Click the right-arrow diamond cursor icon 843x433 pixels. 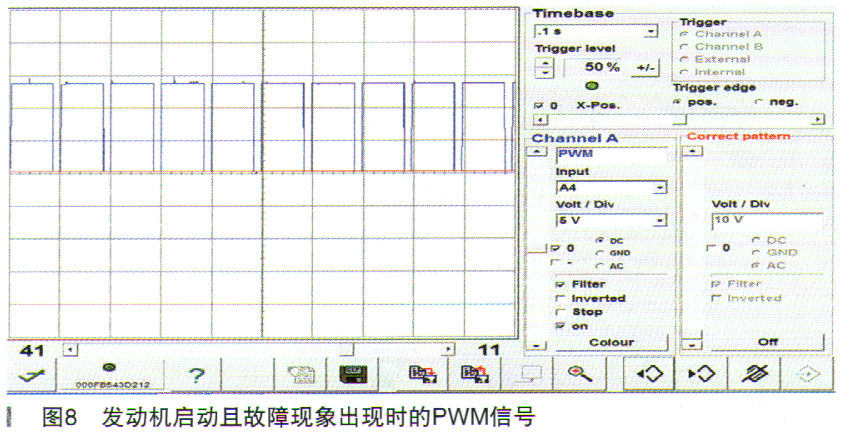tap(702, 374)
